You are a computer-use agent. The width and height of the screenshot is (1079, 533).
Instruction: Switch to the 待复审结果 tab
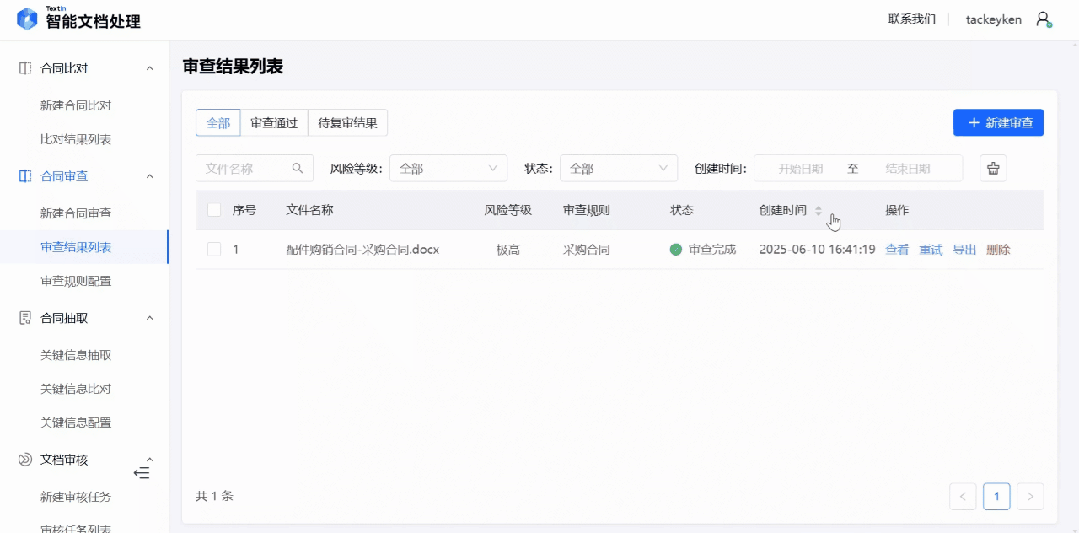pos(347,123)
